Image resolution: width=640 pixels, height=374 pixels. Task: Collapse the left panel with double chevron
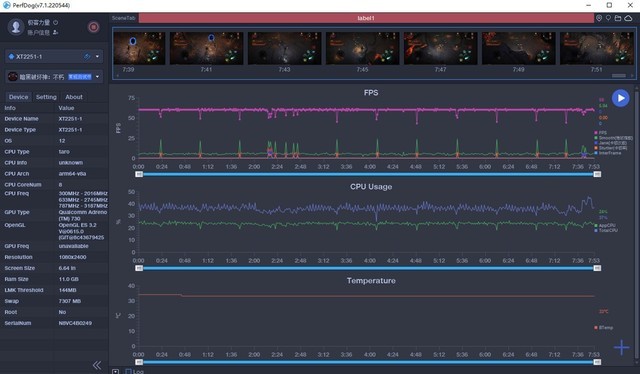pos(97,365)
